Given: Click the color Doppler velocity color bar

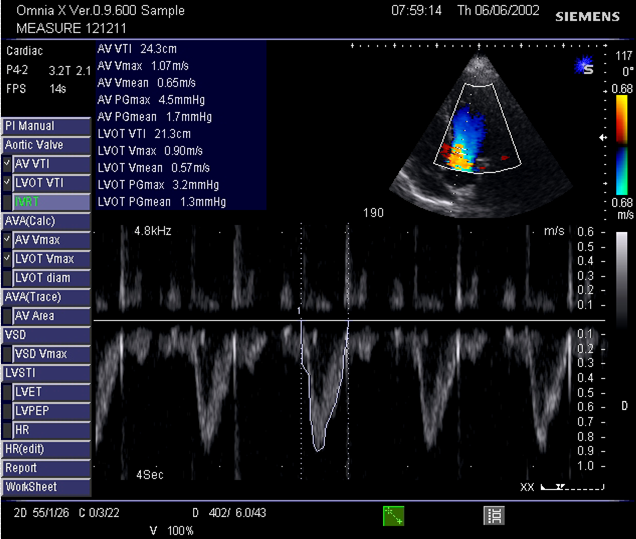Looking at the screenshot, I should pos(621,145).
